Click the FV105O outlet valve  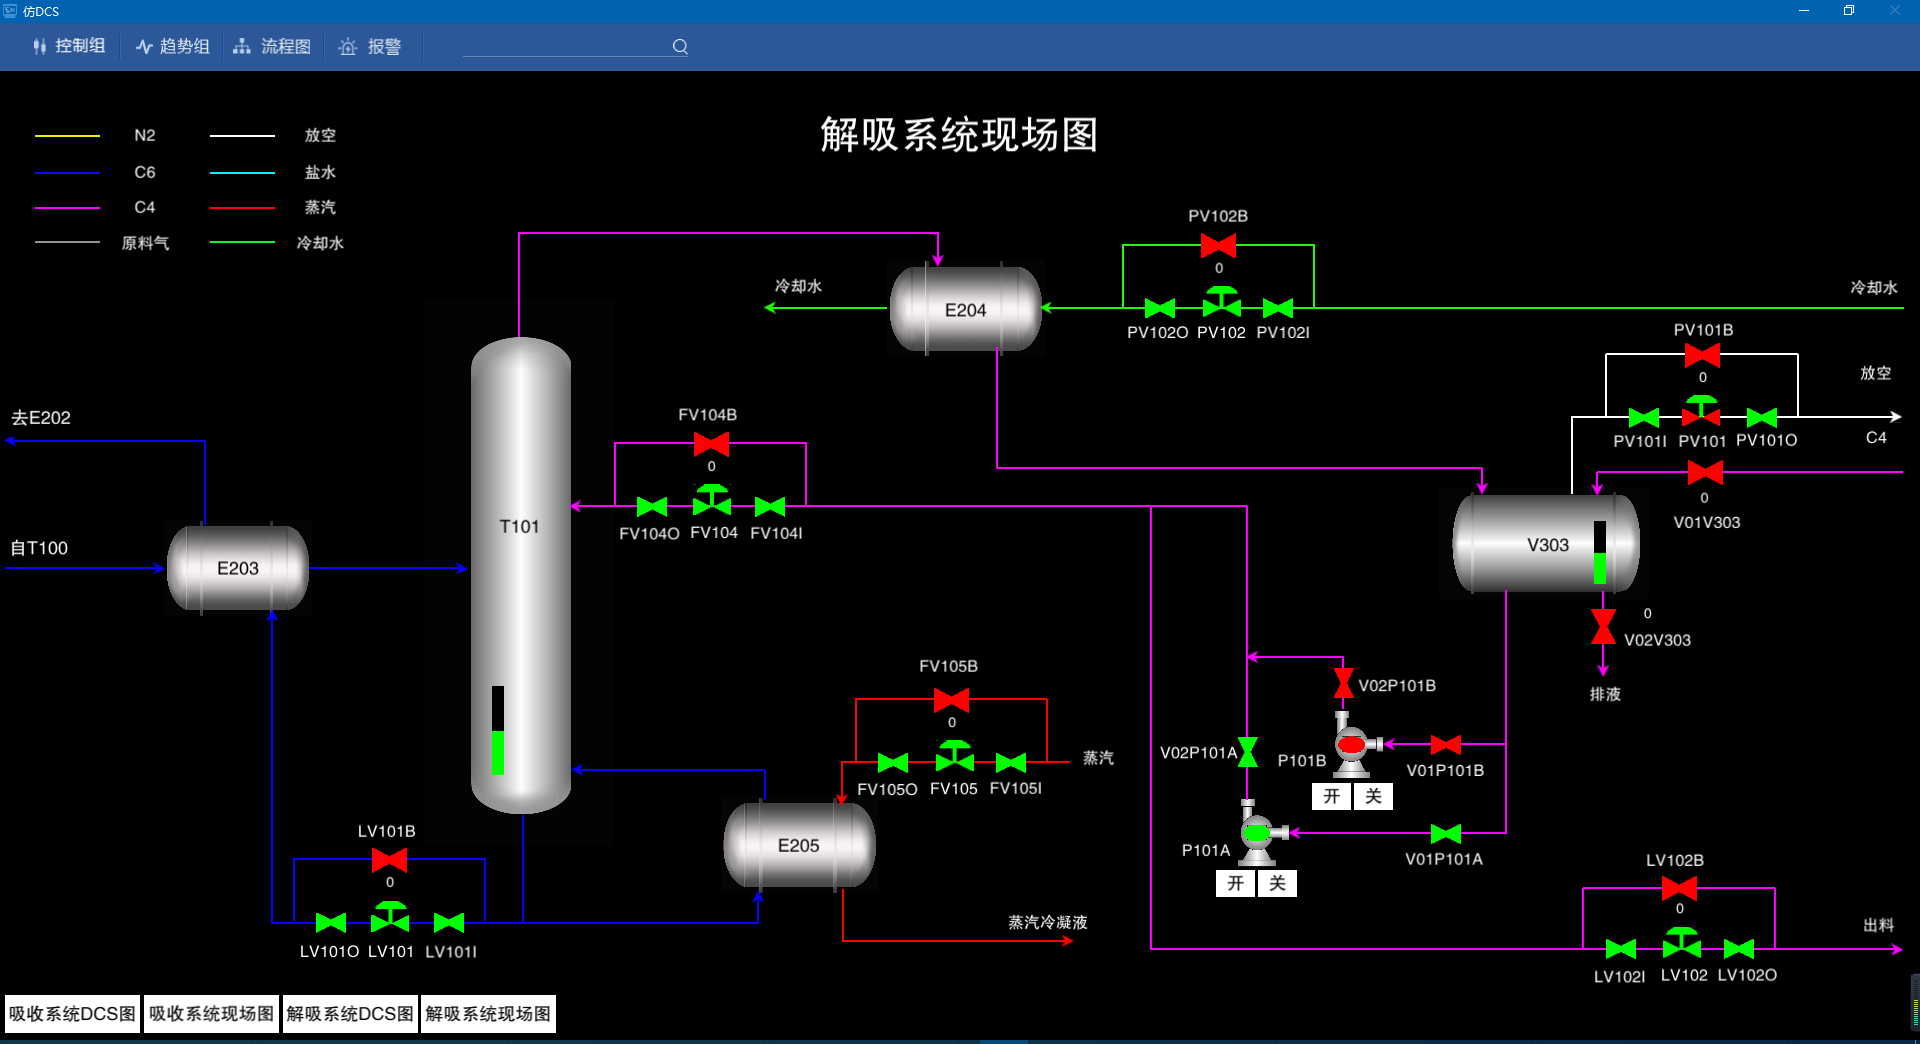(x=893, y=763)
